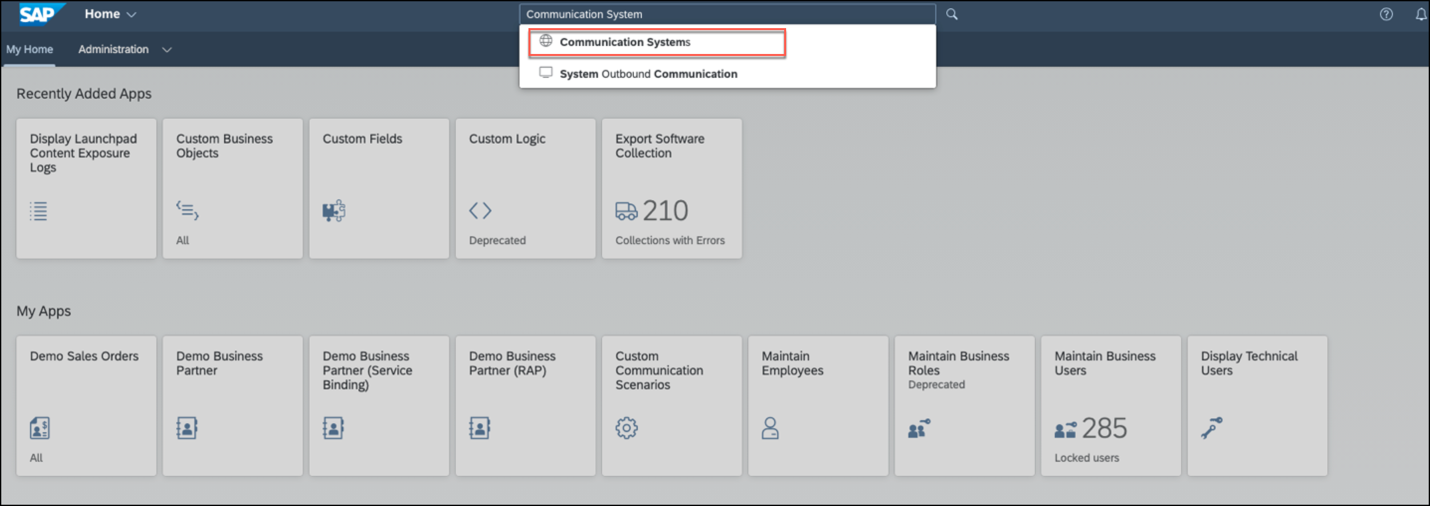The image size is (1430, 510).
Task: Open the Demo Business Partner tile
Action: (233, 406)
